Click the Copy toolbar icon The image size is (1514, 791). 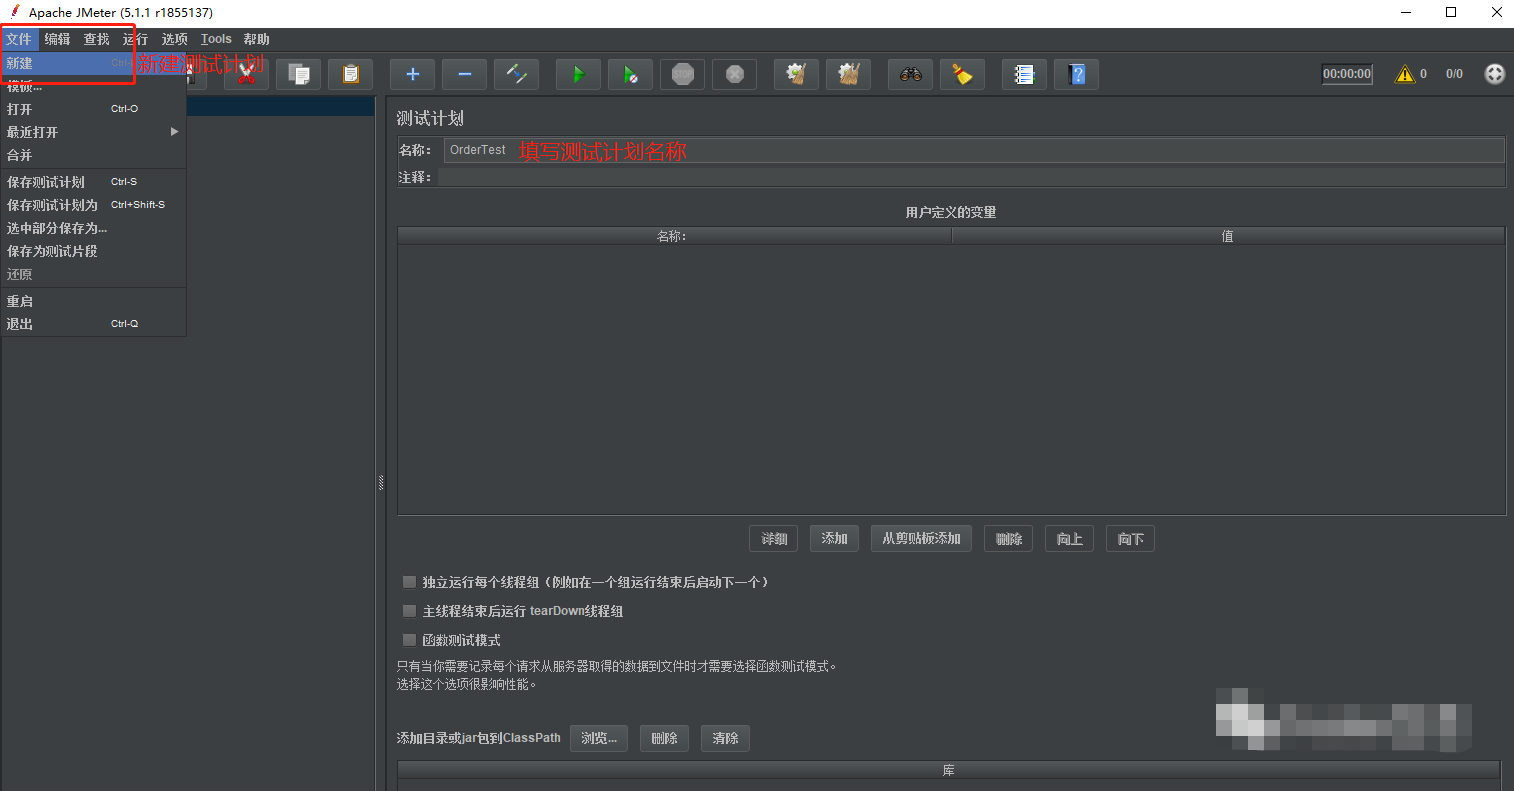point(298,74)
